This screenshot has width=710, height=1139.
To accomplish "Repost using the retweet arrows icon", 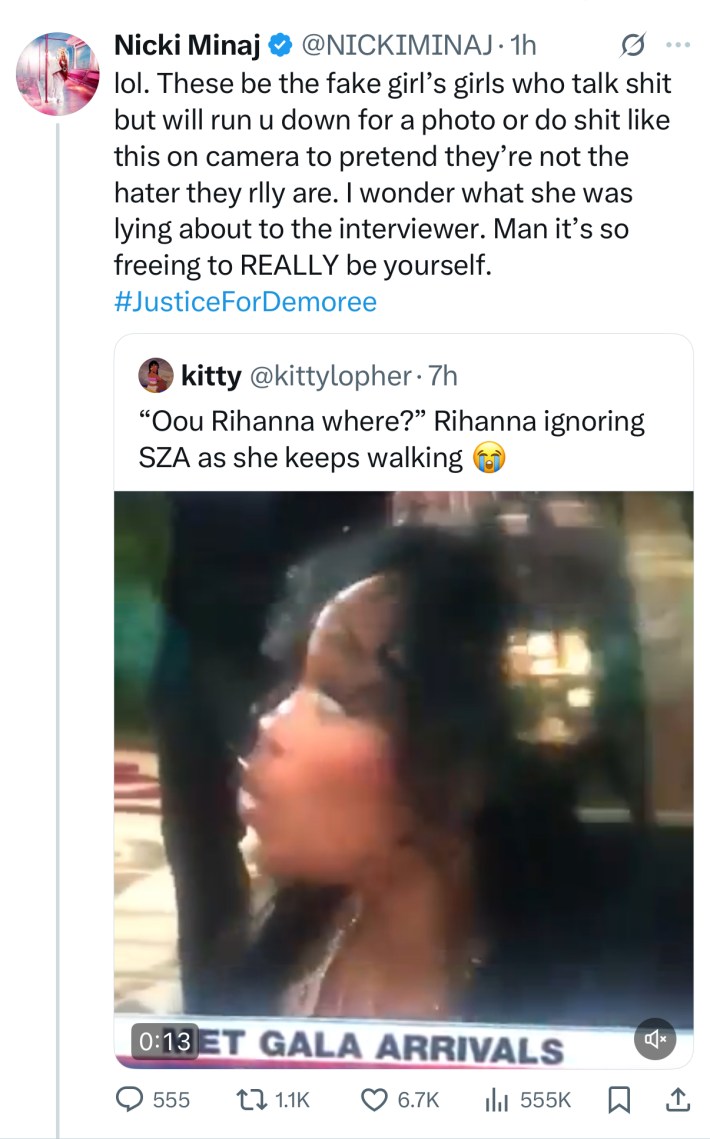I will tap(257, 1099).
